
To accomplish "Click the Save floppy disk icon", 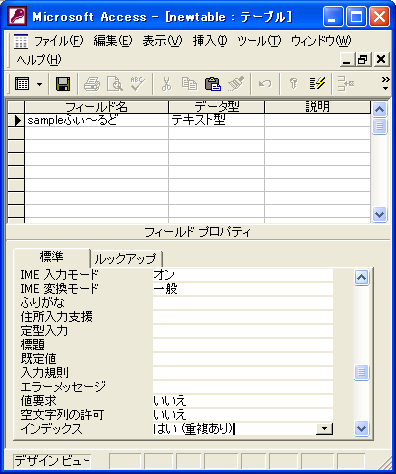I will pyautogui.click(x=63, y=84).
